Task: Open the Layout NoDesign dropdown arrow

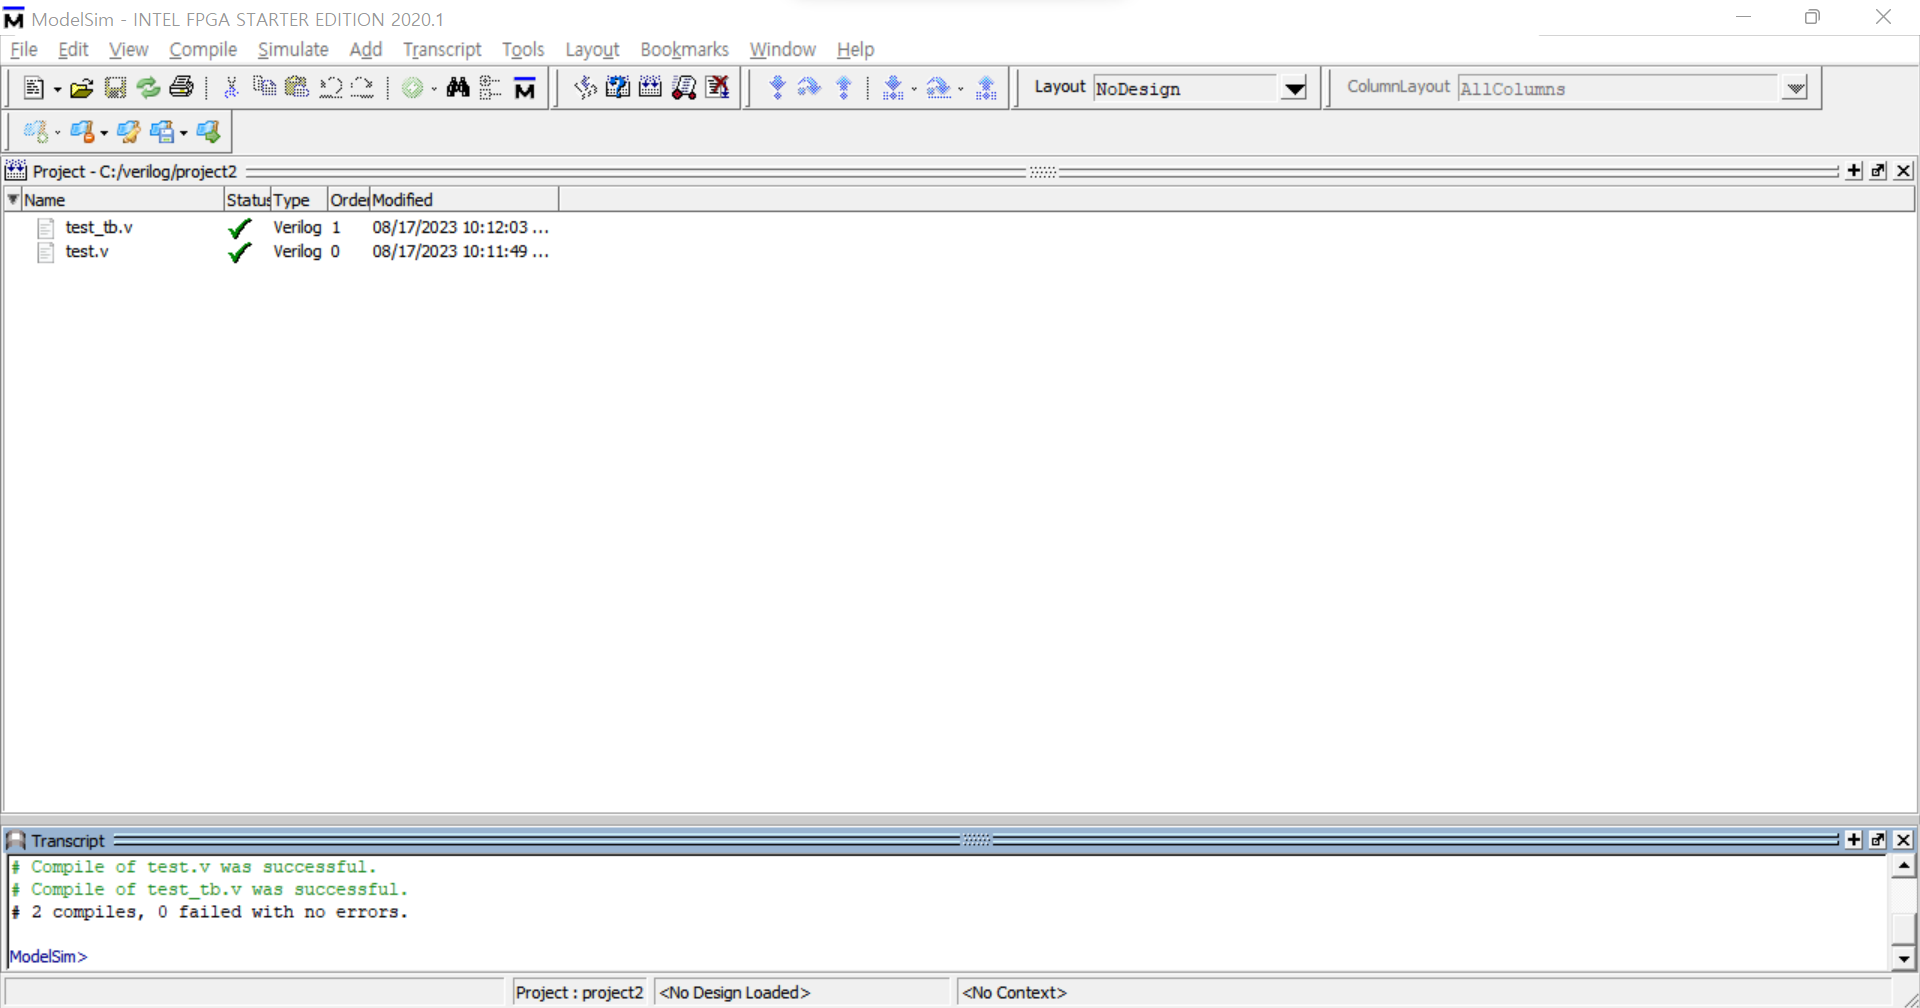Action: (1295, 88)
